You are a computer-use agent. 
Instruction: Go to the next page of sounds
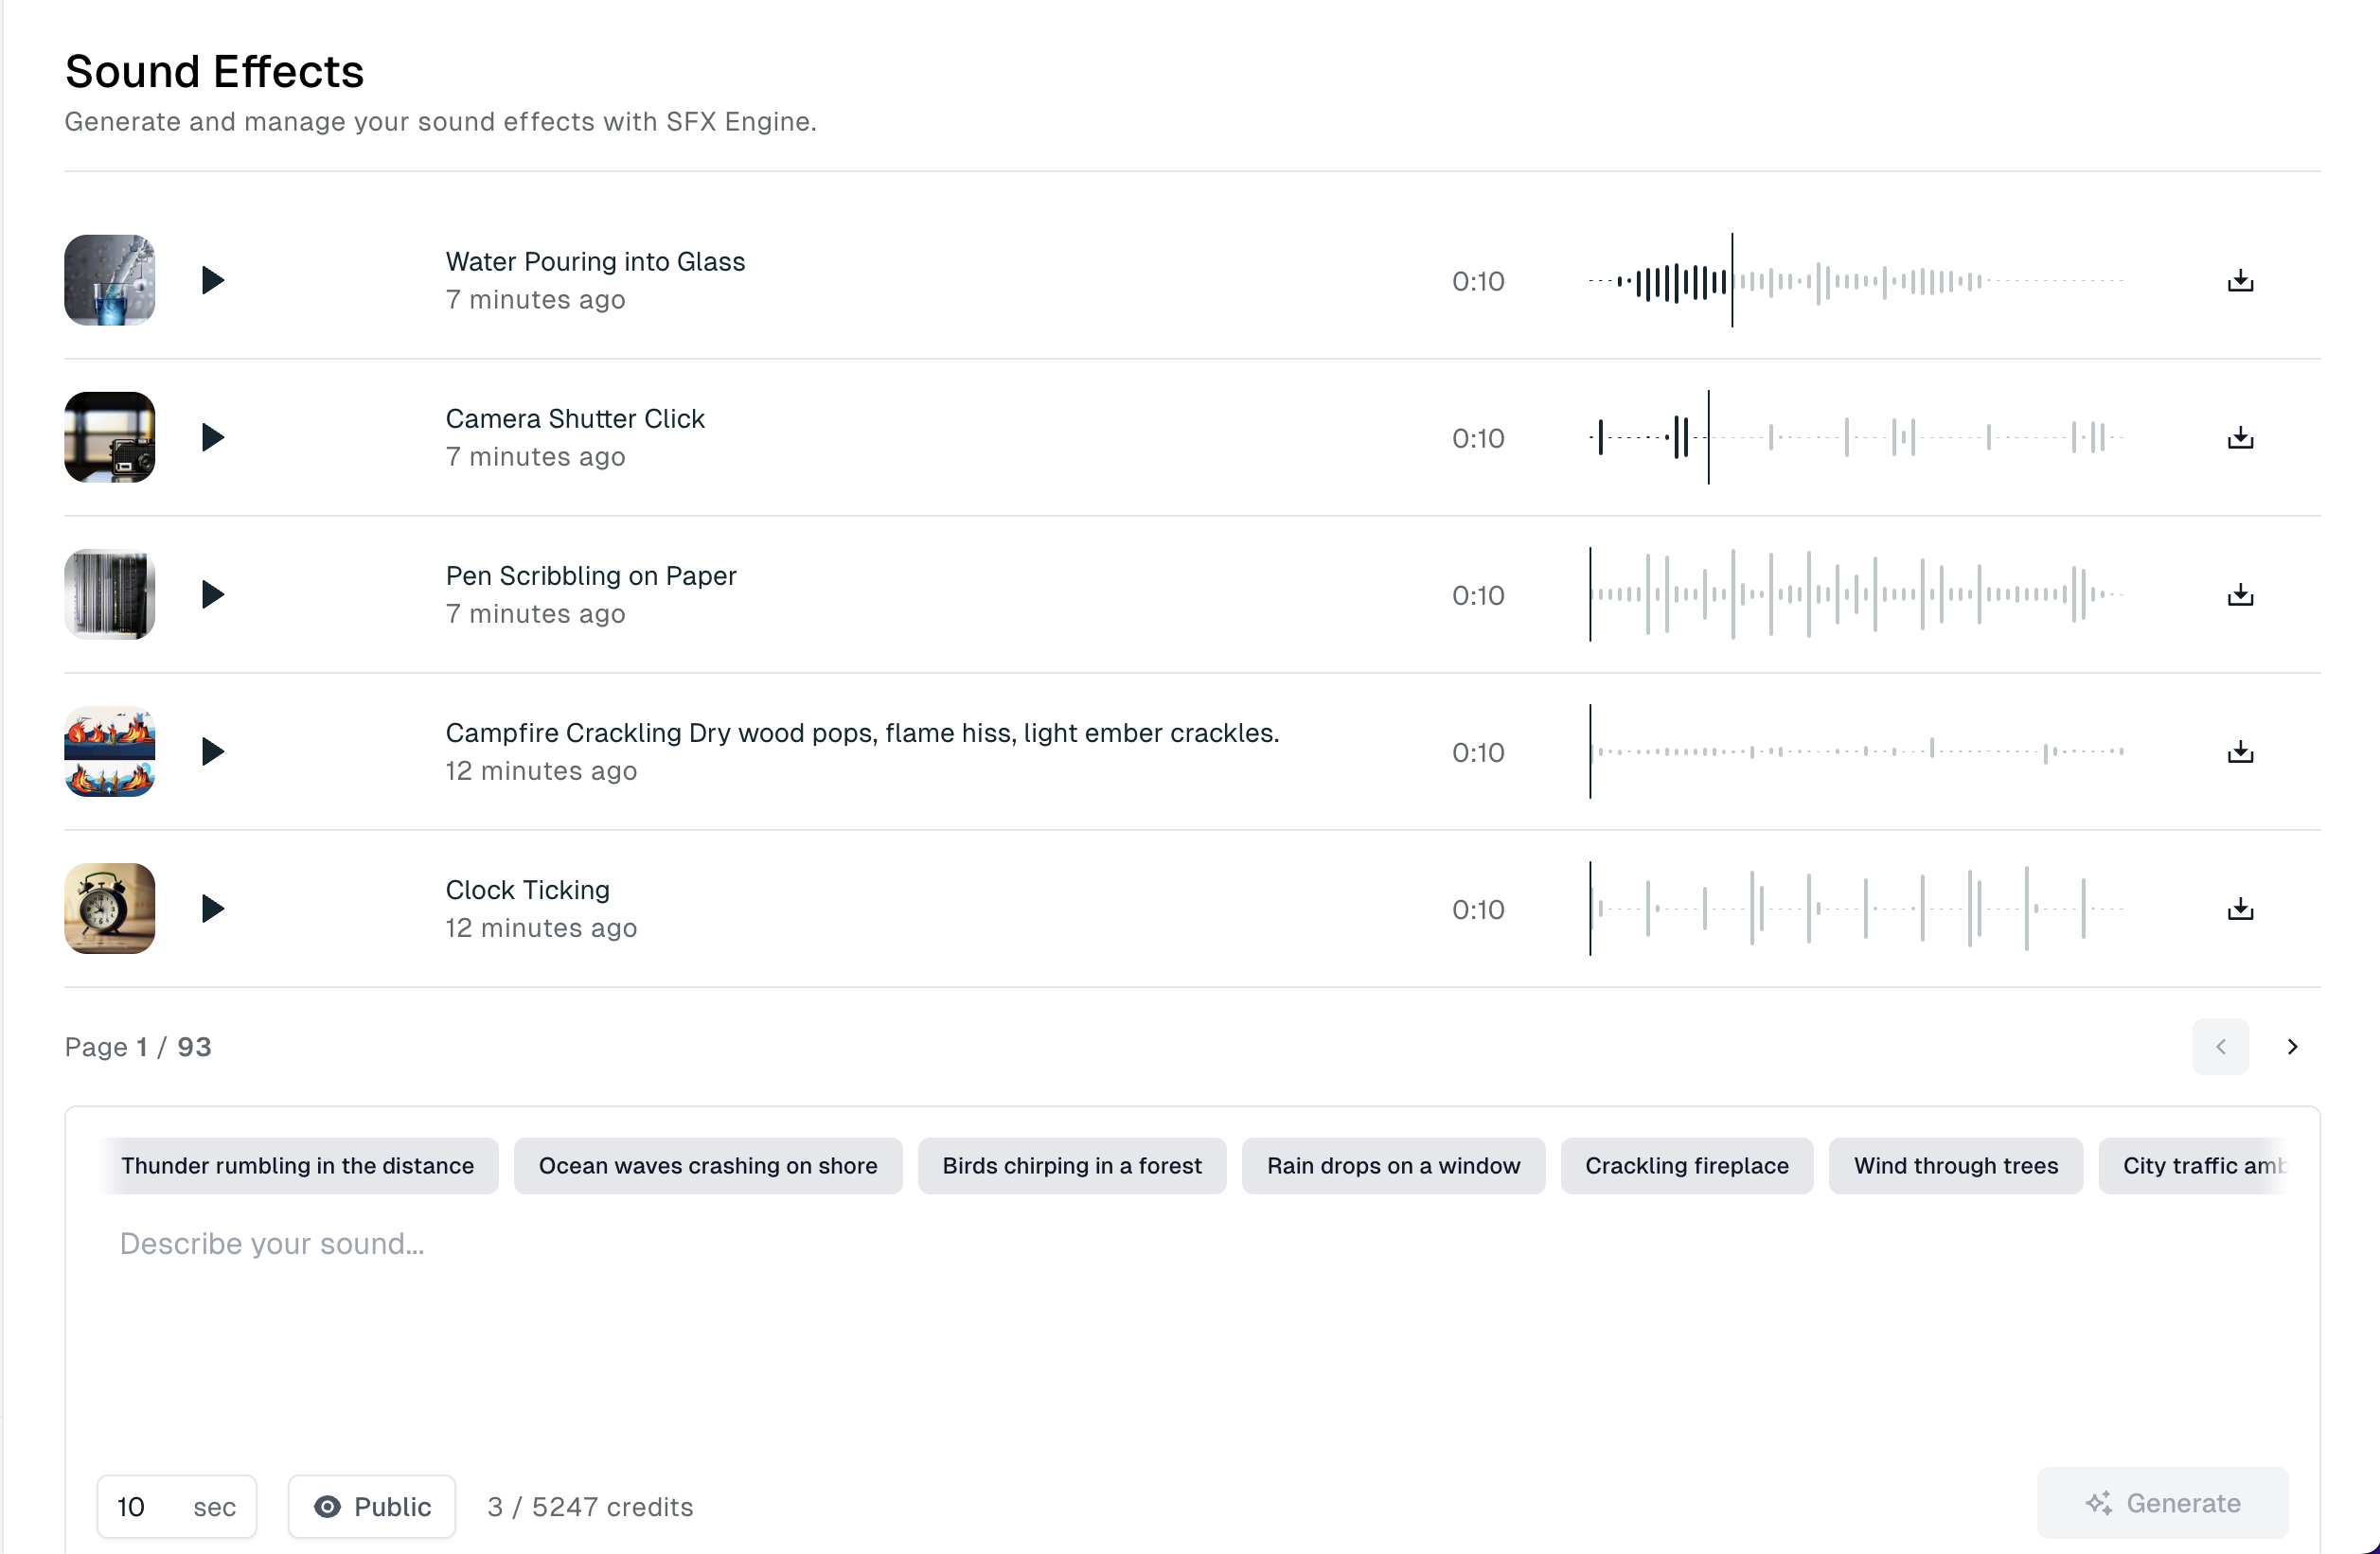[x=2292, y=1046]
